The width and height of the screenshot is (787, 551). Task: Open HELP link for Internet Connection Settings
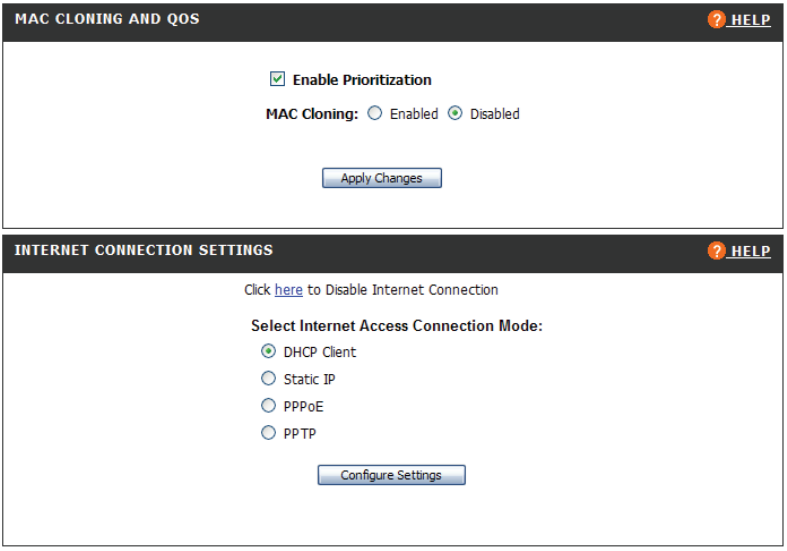coord(750,251)
